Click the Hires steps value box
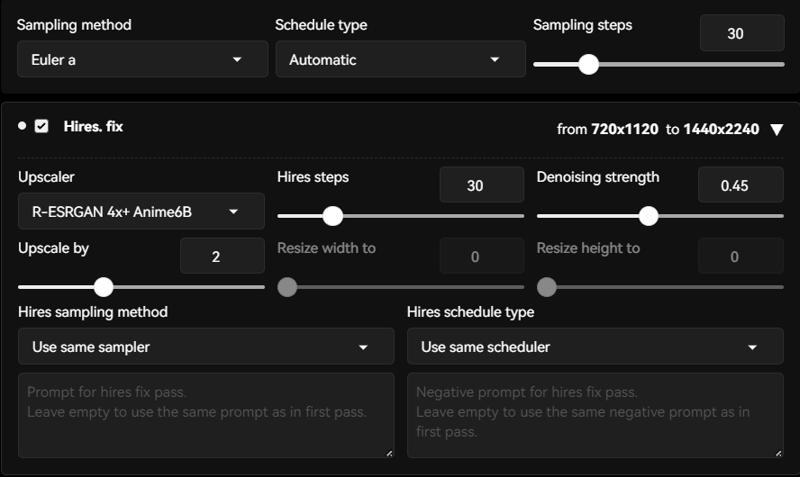Screen dimensions: 800x477 (482, 185)
